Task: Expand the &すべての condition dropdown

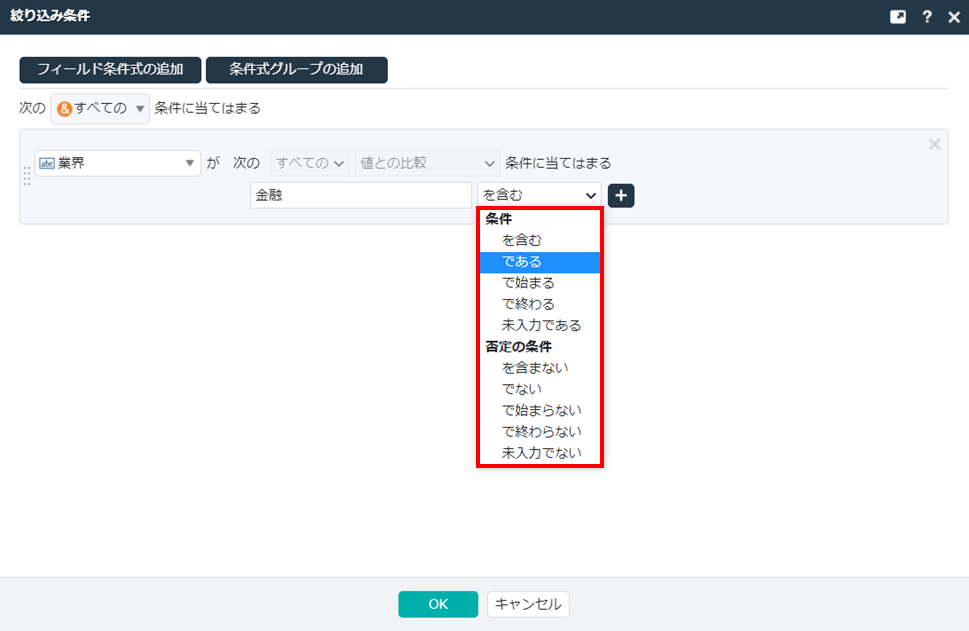Action: tap(100, 108)
